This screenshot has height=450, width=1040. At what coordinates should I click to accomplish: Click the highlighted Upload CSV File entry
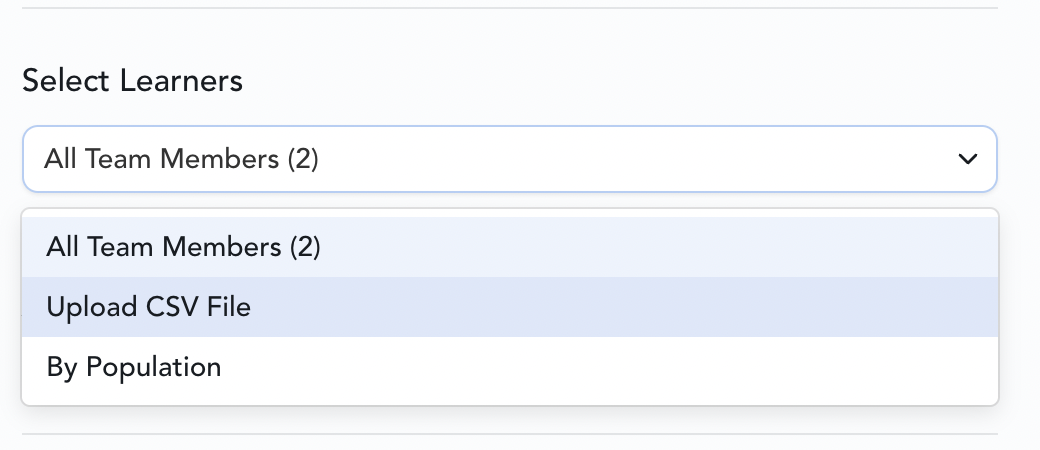tap(148, 307)
